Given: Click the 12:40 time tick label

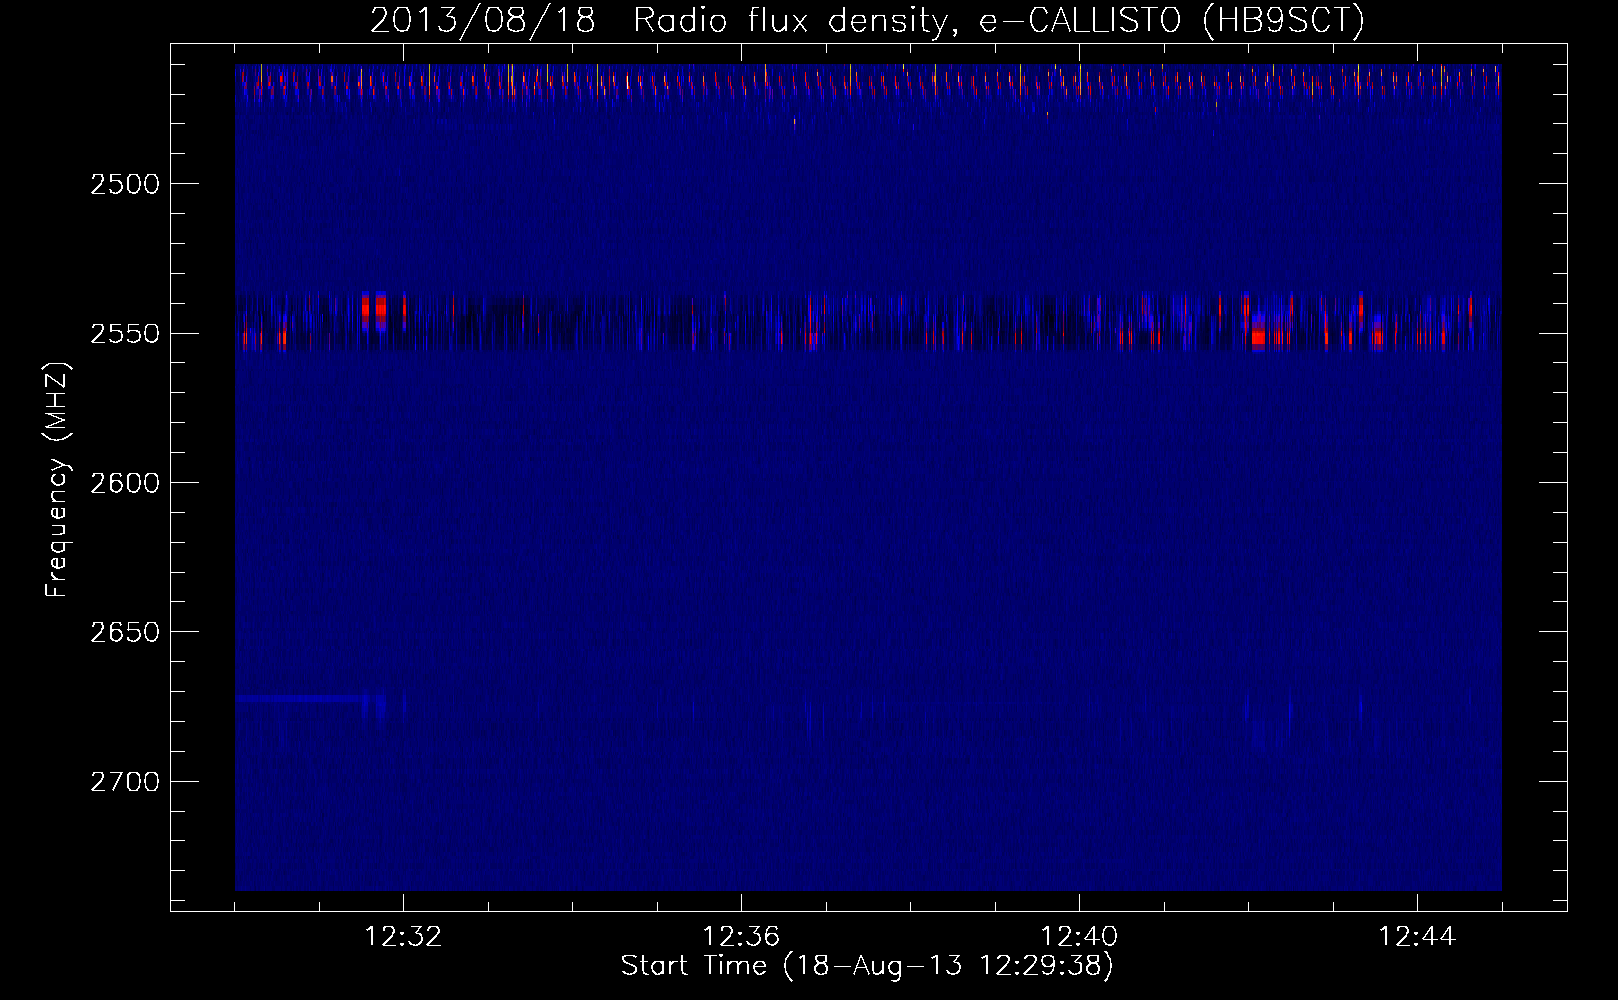Looking at the screenshot, I should pyautogui.click(x=1079, y=937).
